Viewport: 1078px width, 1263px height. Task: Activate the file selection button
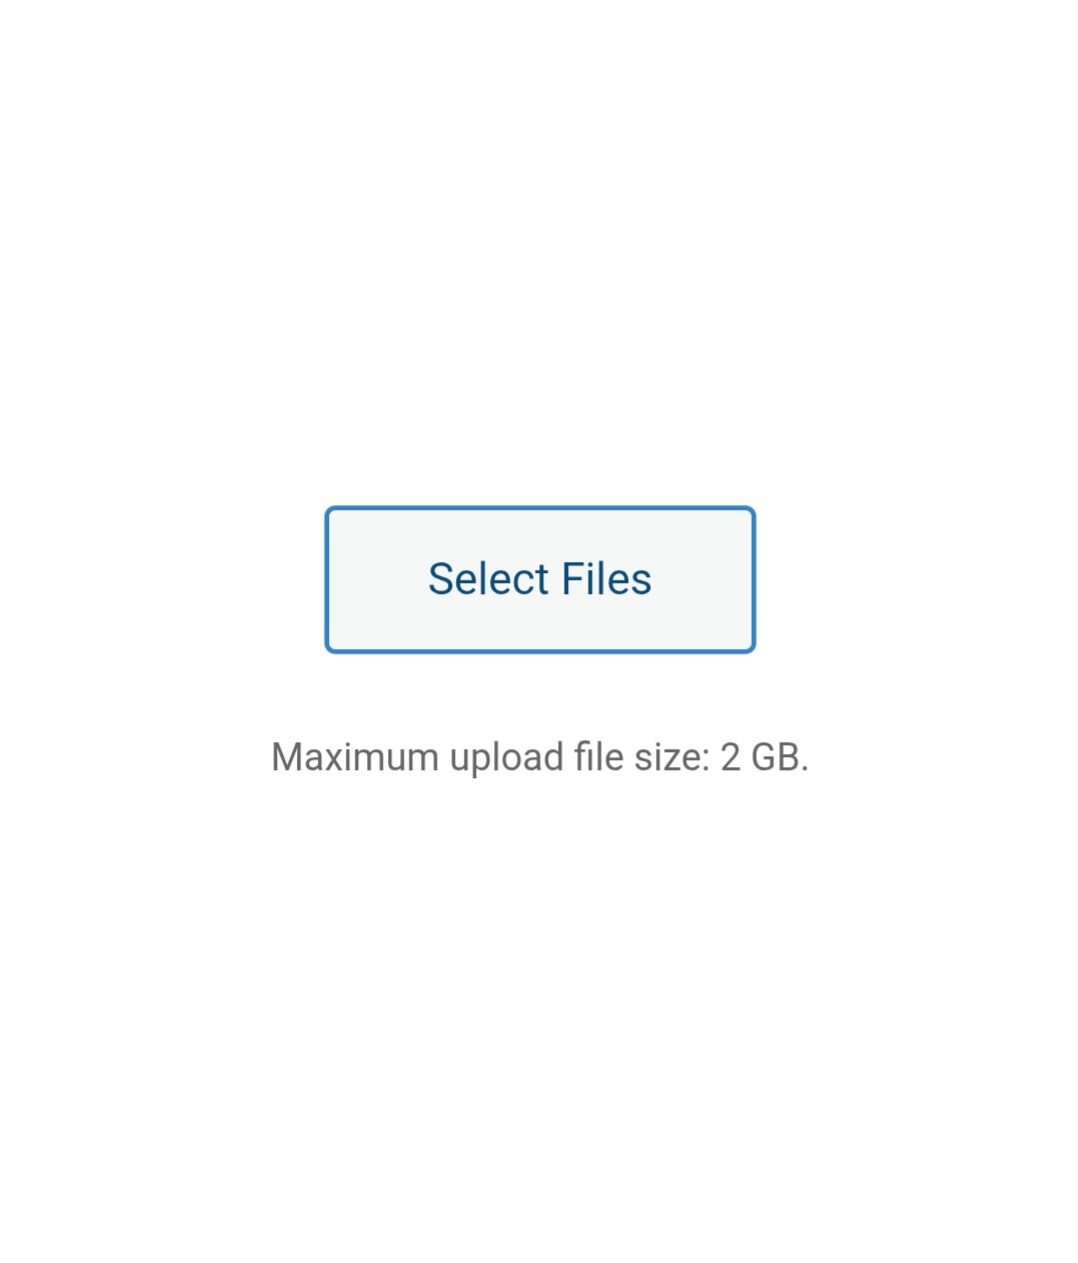(x=540, y=580)
